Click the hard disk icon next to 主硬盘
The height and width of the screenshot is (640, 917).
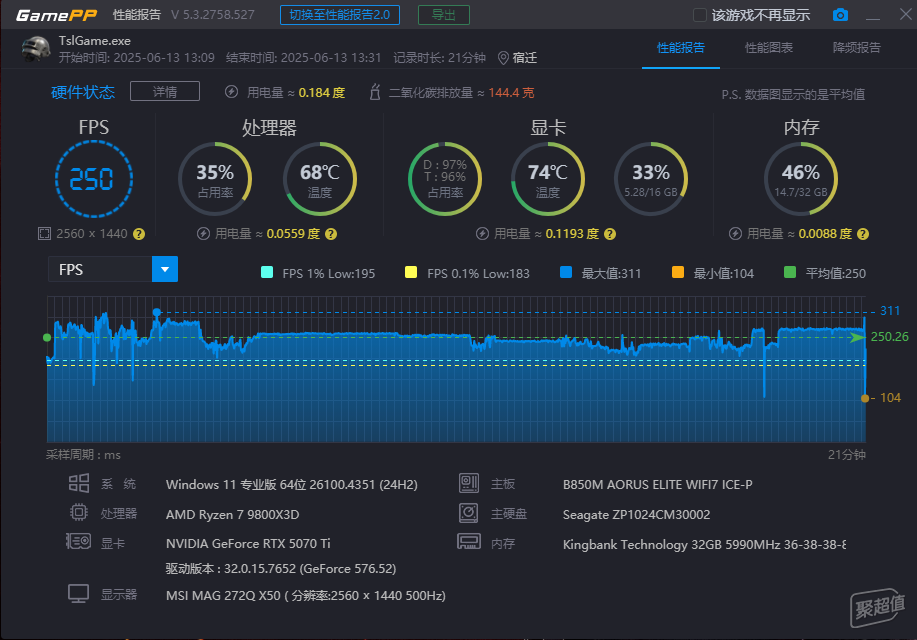click(469, 513)
